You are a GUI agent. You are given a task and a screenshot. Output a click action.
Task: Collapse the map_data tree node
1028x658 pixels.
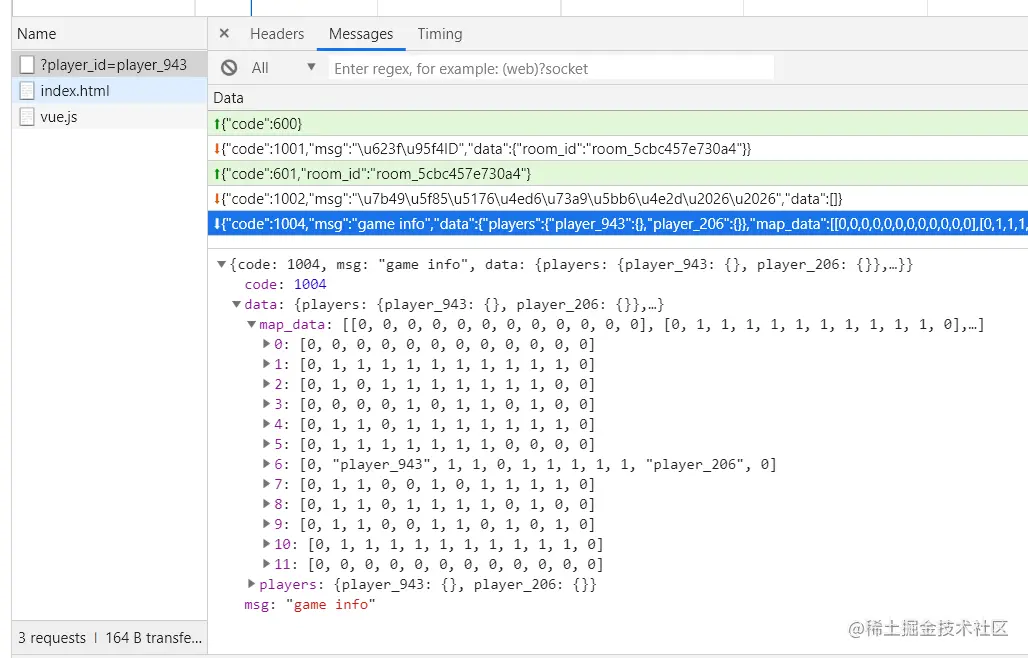pos(252,325)
